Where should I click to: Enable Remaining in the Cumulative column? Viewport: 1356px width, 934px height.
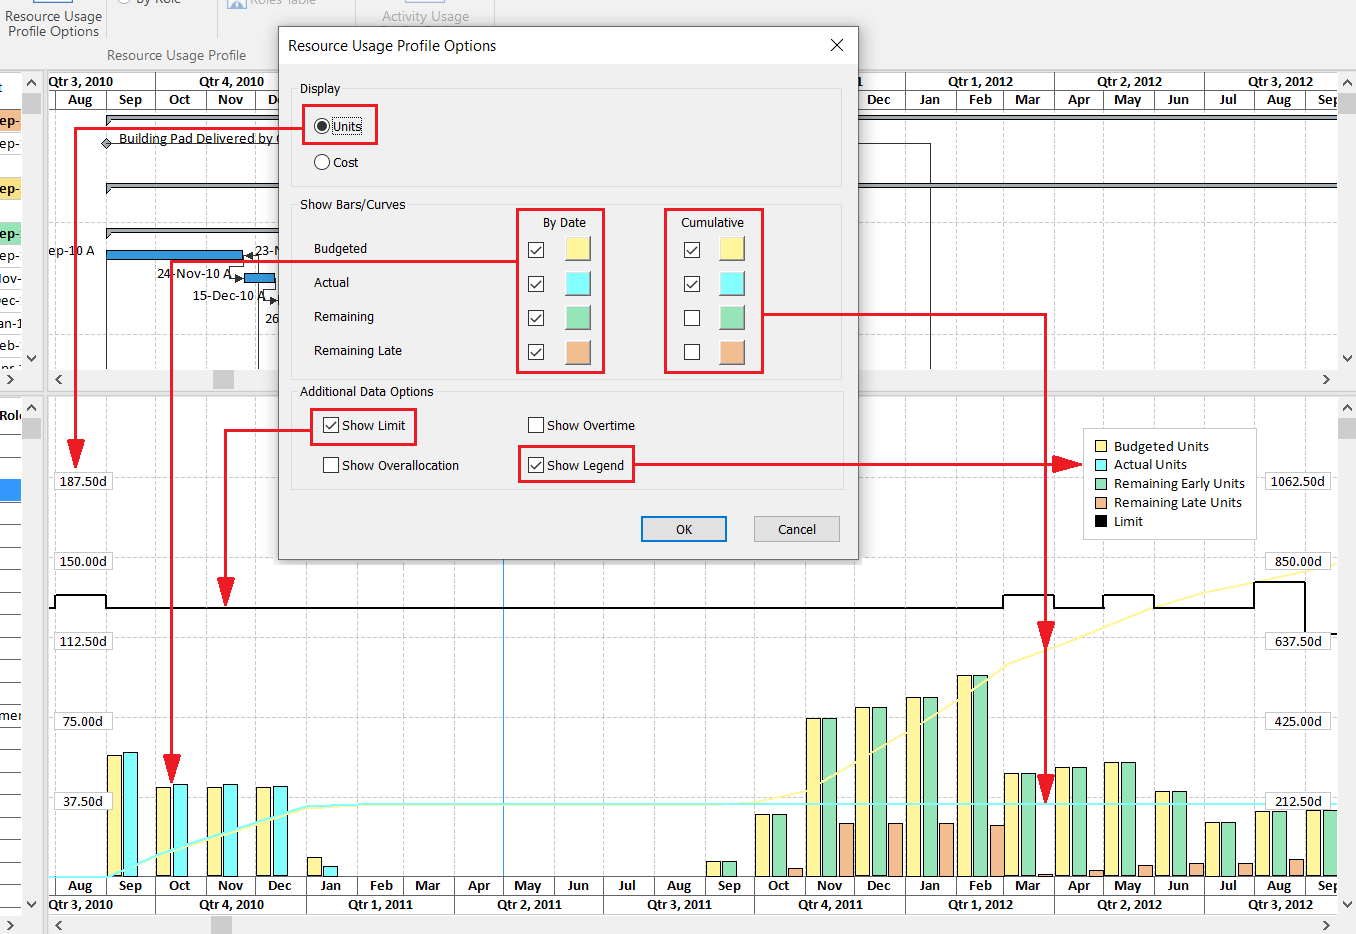coord(692,317)
